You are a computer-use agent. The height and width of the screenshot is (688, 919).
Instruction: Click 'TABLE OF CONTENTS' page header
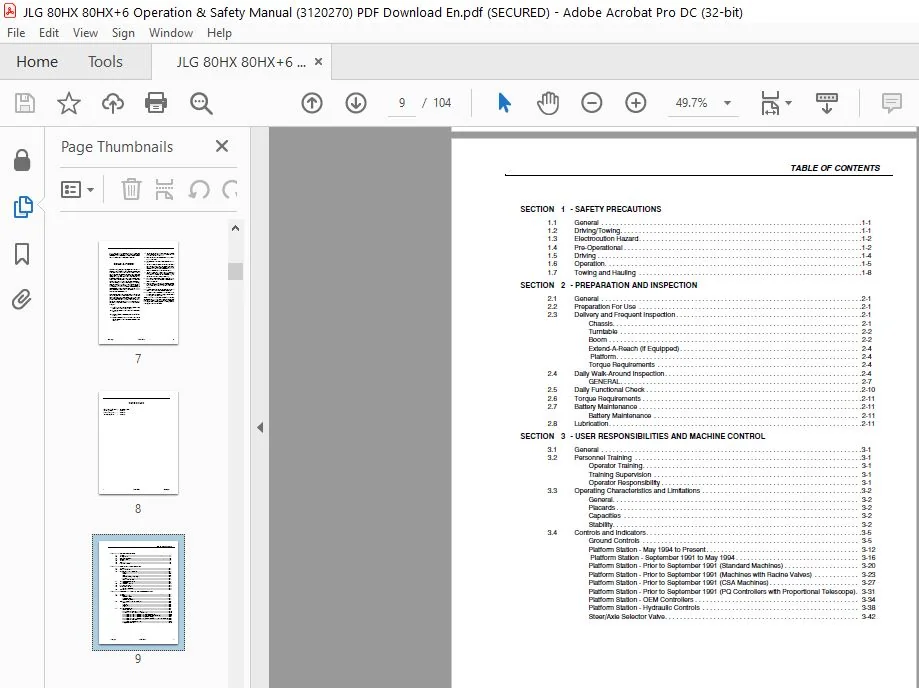click(x=835, y=168)
